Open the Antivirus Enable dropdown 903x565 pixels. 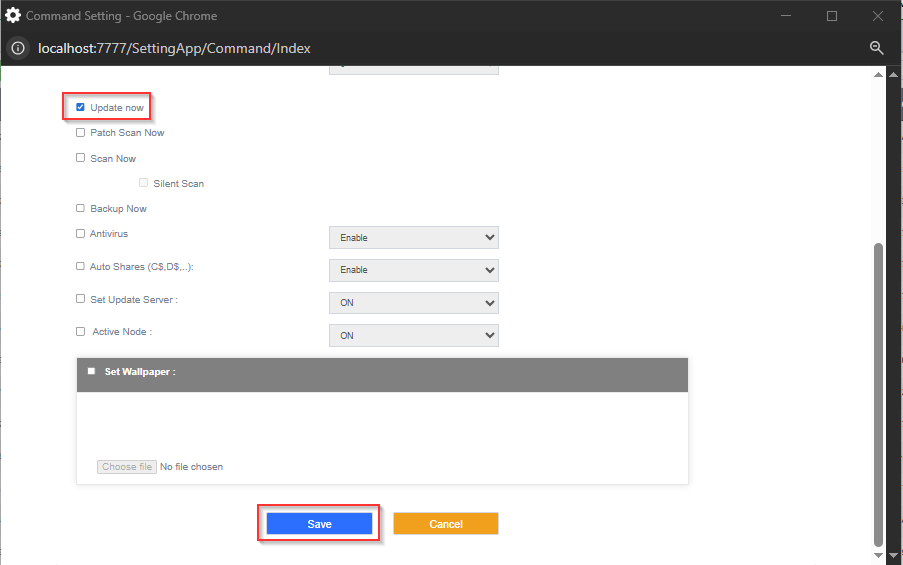[413, 238]
